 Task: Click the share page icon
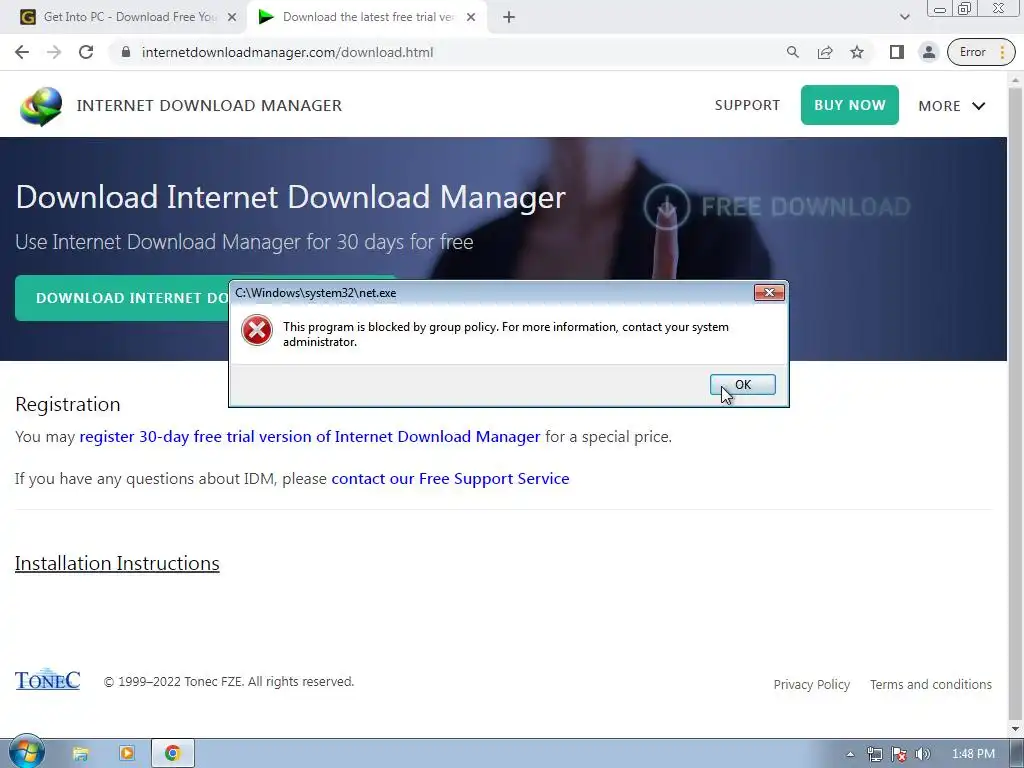pyautogui.click(x=825, y=52)
